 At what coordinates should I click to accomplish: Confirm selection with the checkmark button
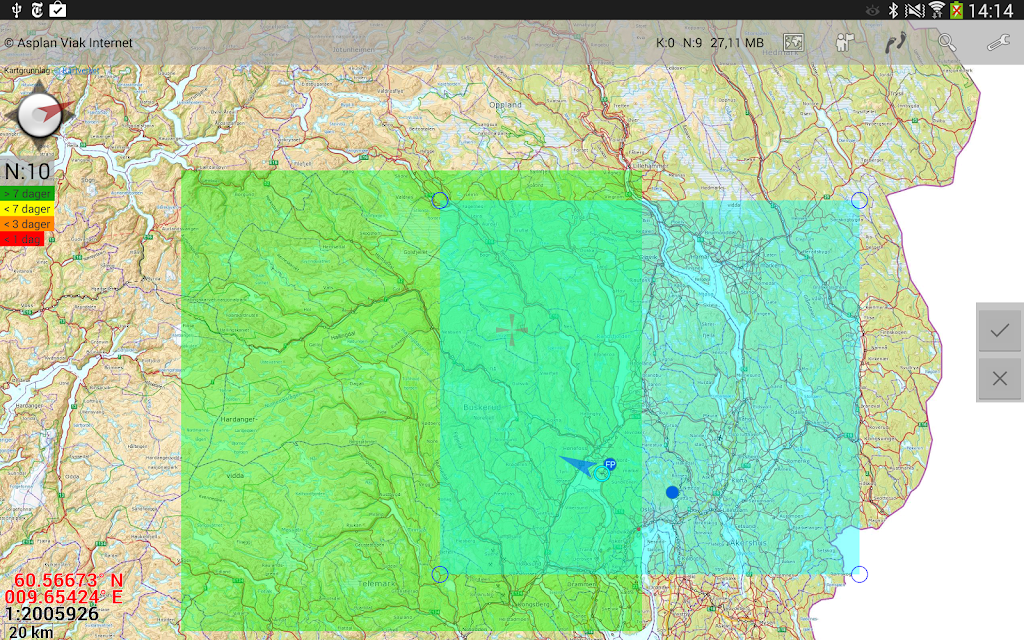click(x=999, y=331)
